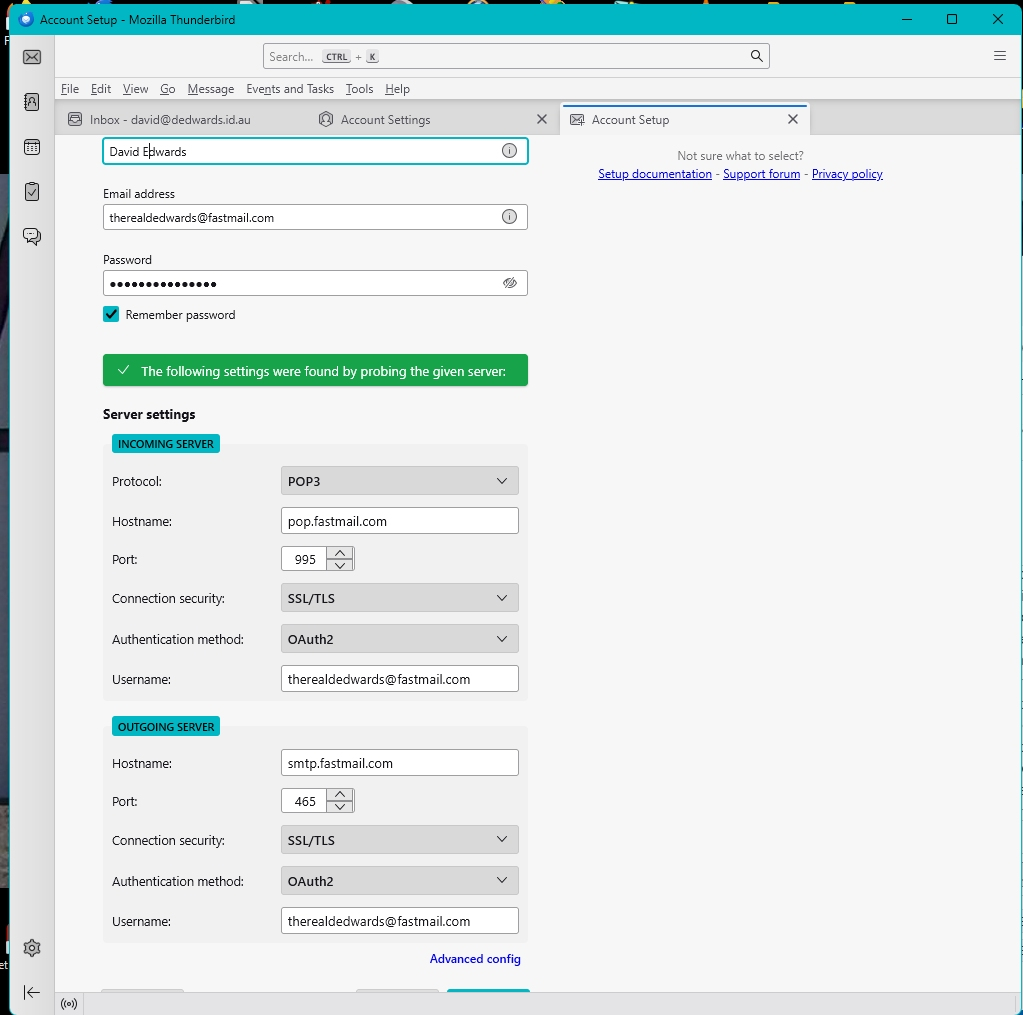
Task: Open the Calendar space
Action: click(x=31, y=147)
